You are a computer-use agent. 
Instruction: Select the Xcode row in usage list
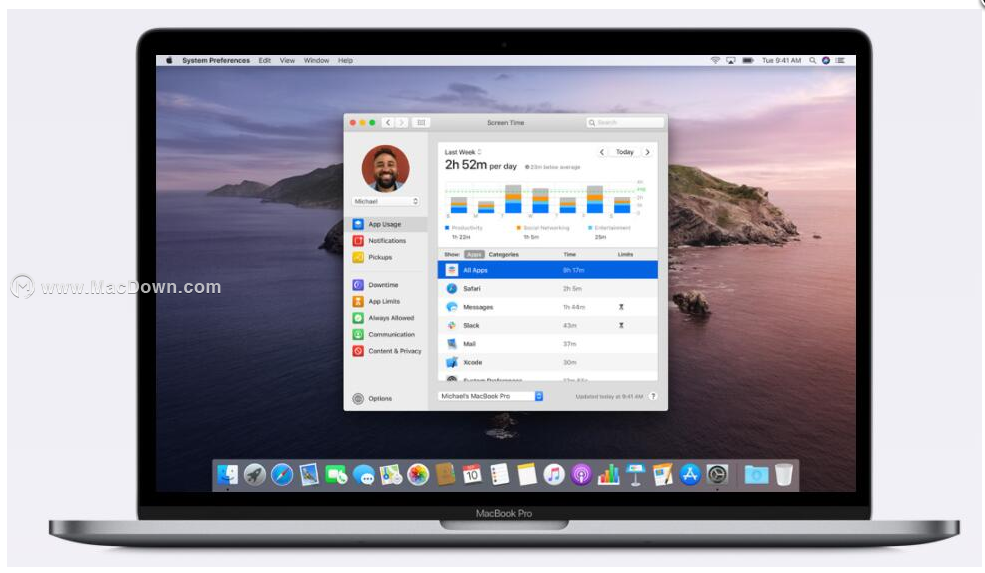[x=547, y=362]
